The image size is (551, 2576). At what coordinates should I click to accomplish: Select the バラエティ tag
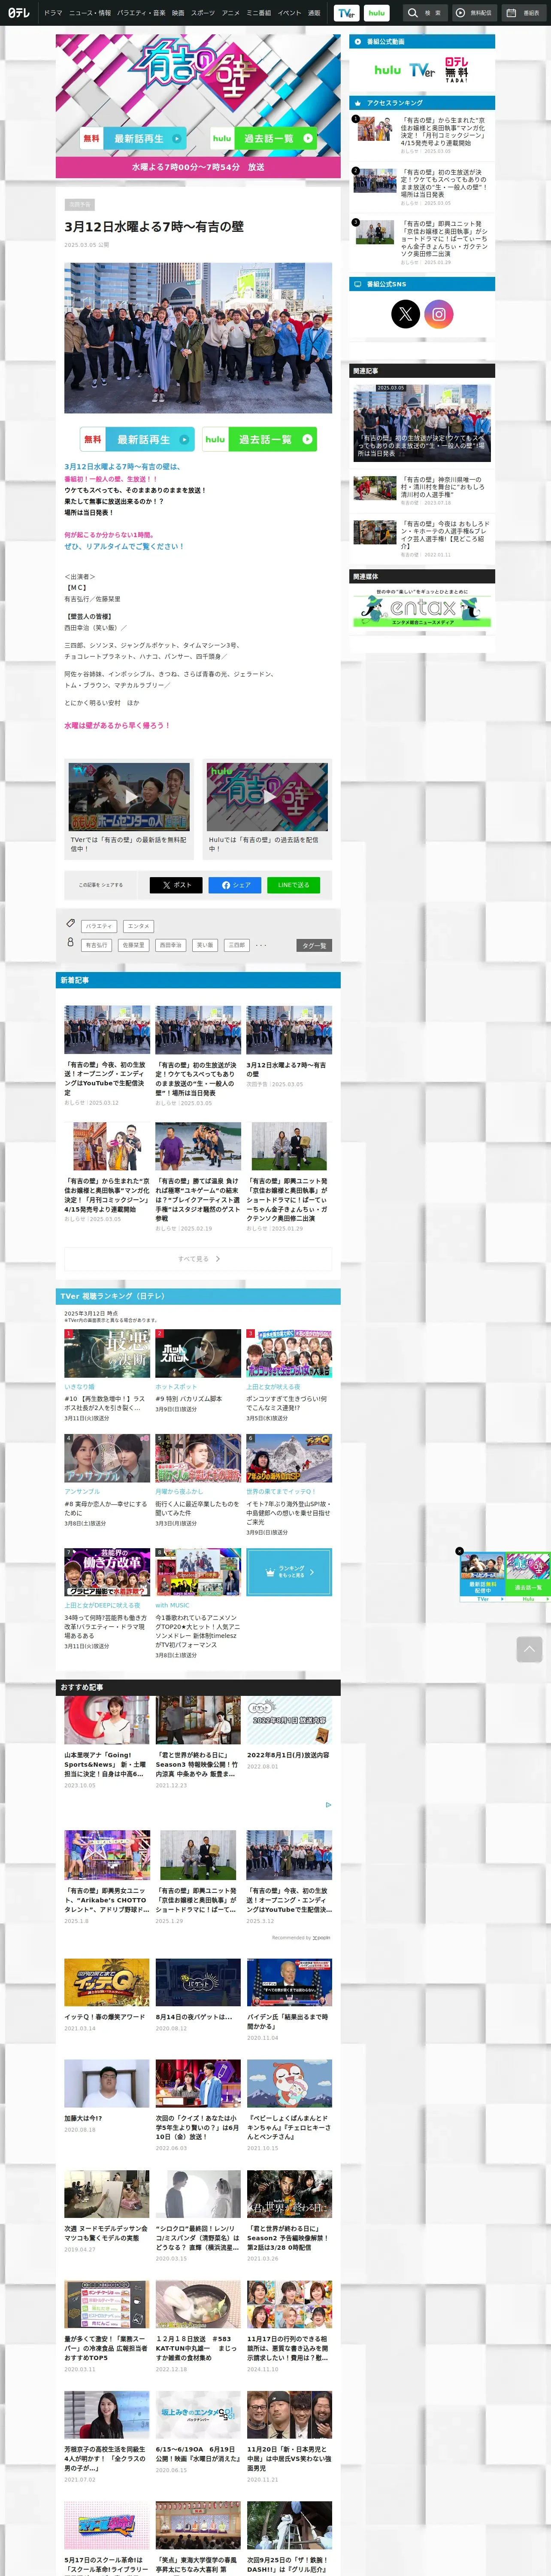pos(99,926)
